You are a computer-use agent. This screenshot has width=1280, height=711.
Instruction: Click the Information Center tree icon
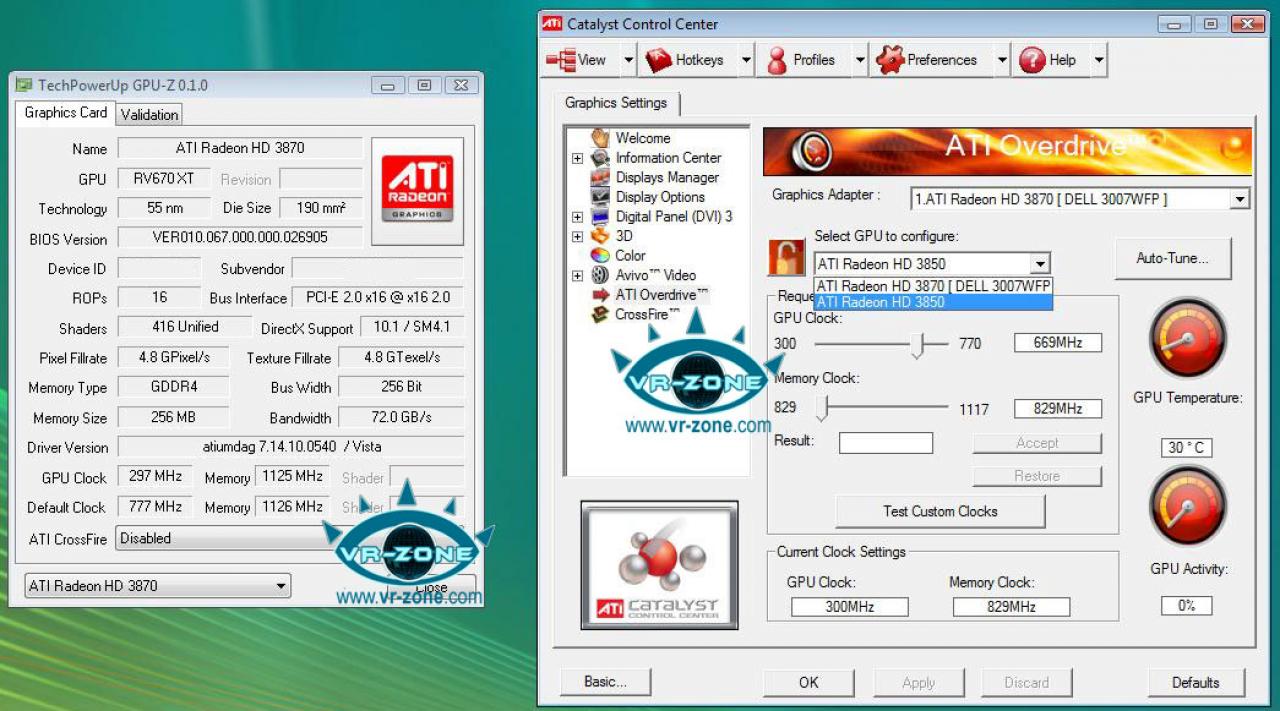pos(600,157)
